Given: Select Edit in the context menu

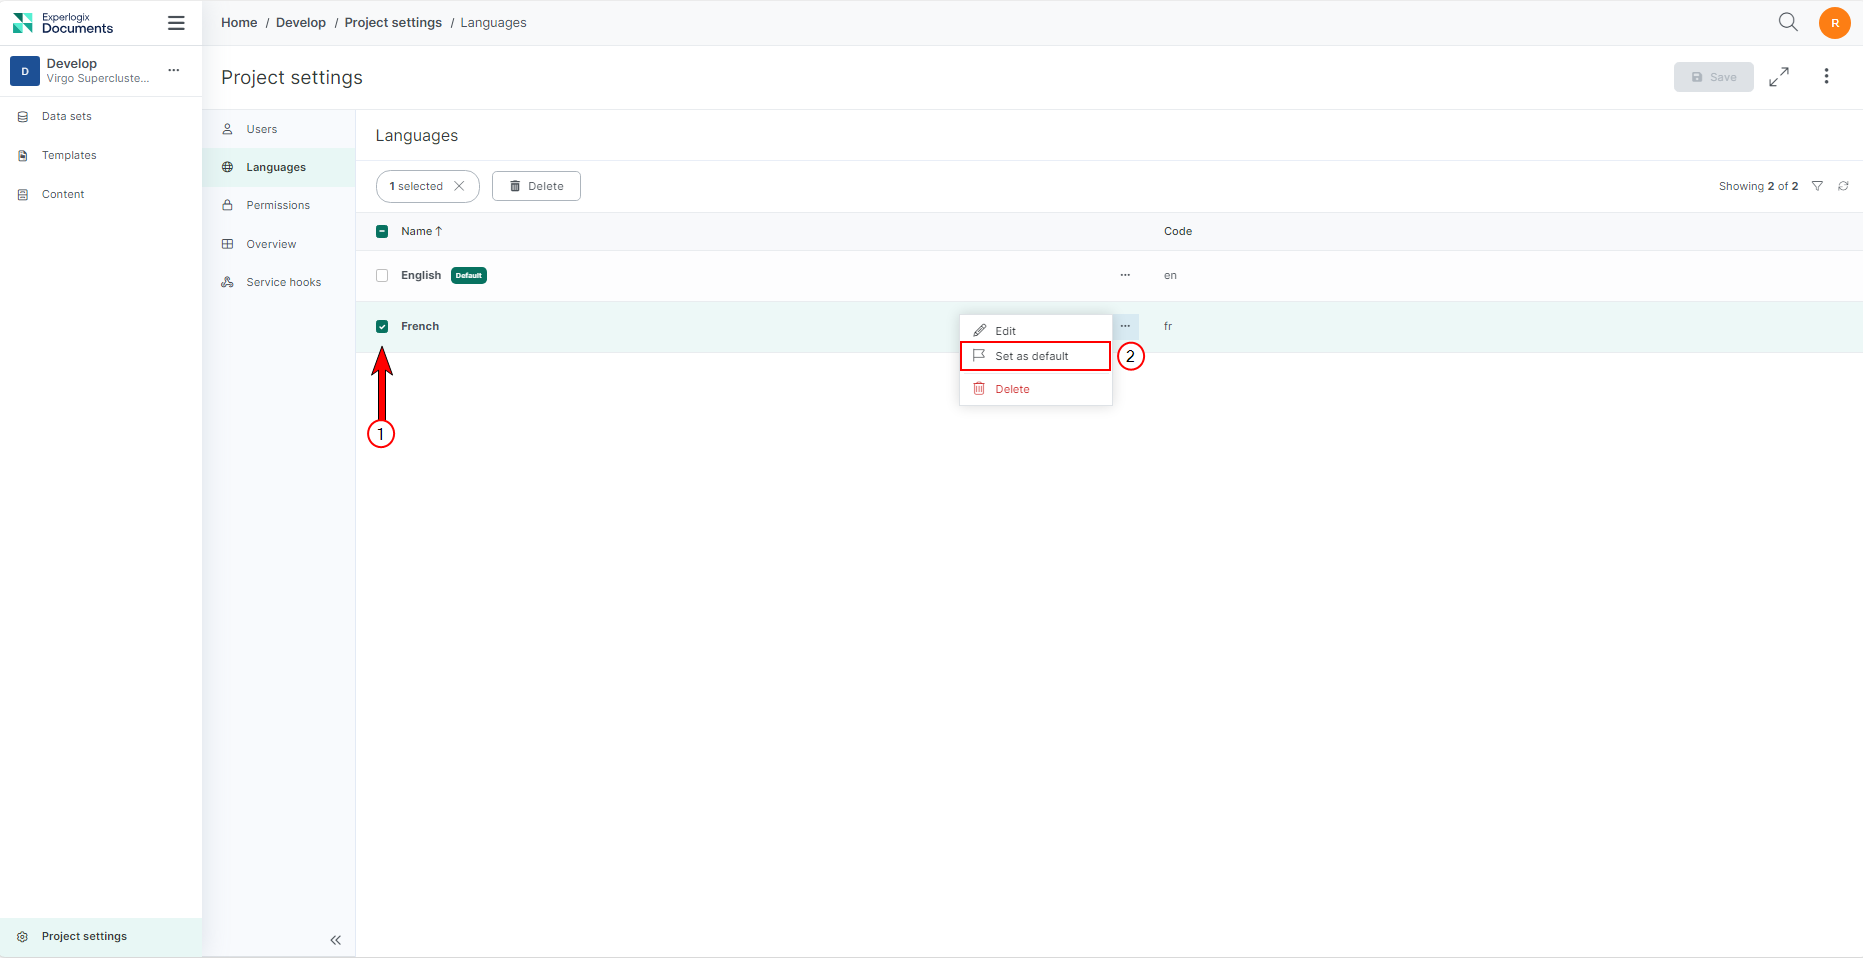Looking at the screenshot, I should pyautogui.click(x=1005, y=331).
